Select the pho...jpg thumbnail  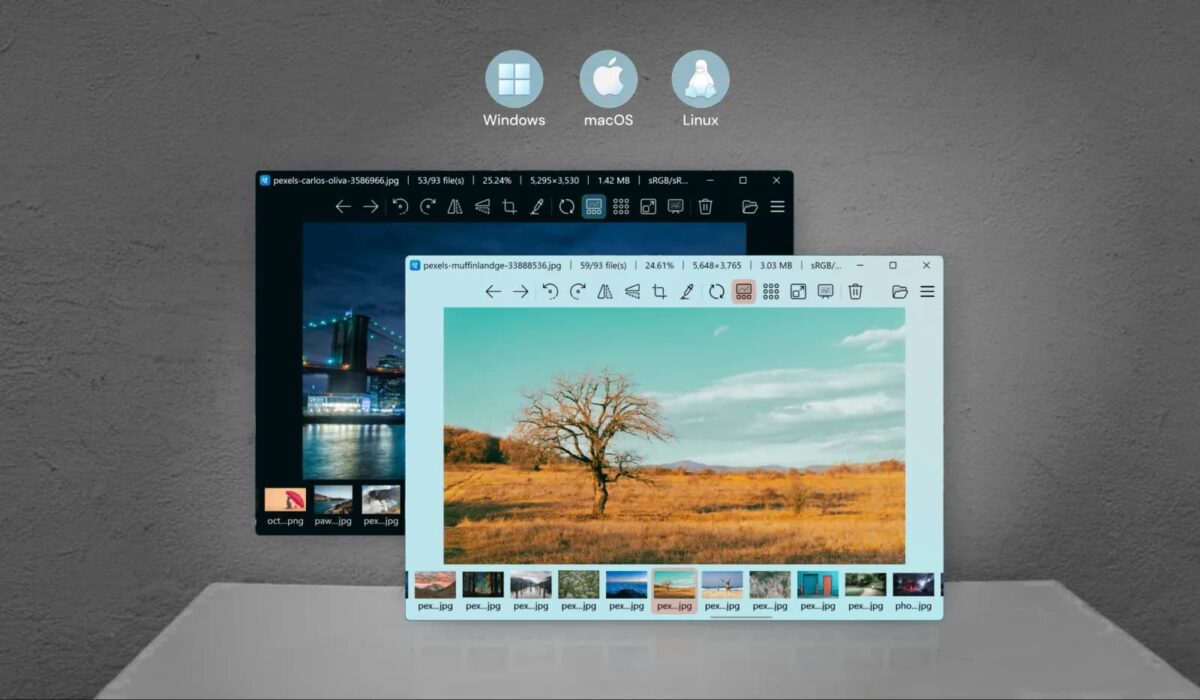tap(913, 591)
